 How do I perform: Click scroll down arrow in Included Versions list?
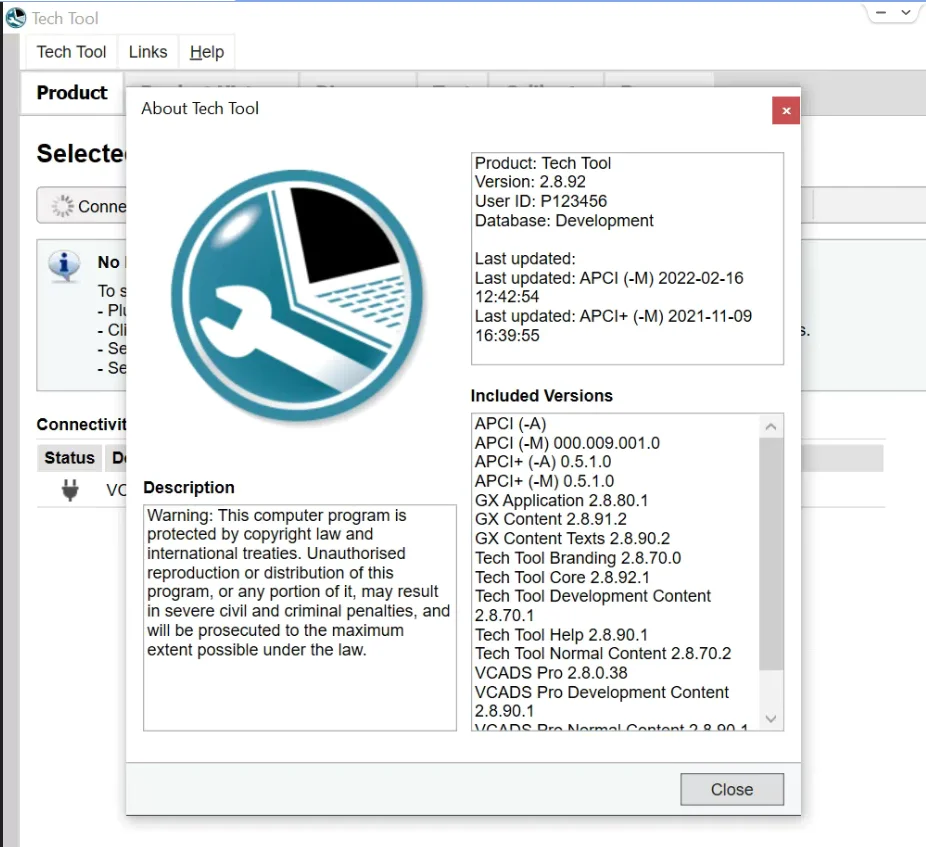[771, 718]
